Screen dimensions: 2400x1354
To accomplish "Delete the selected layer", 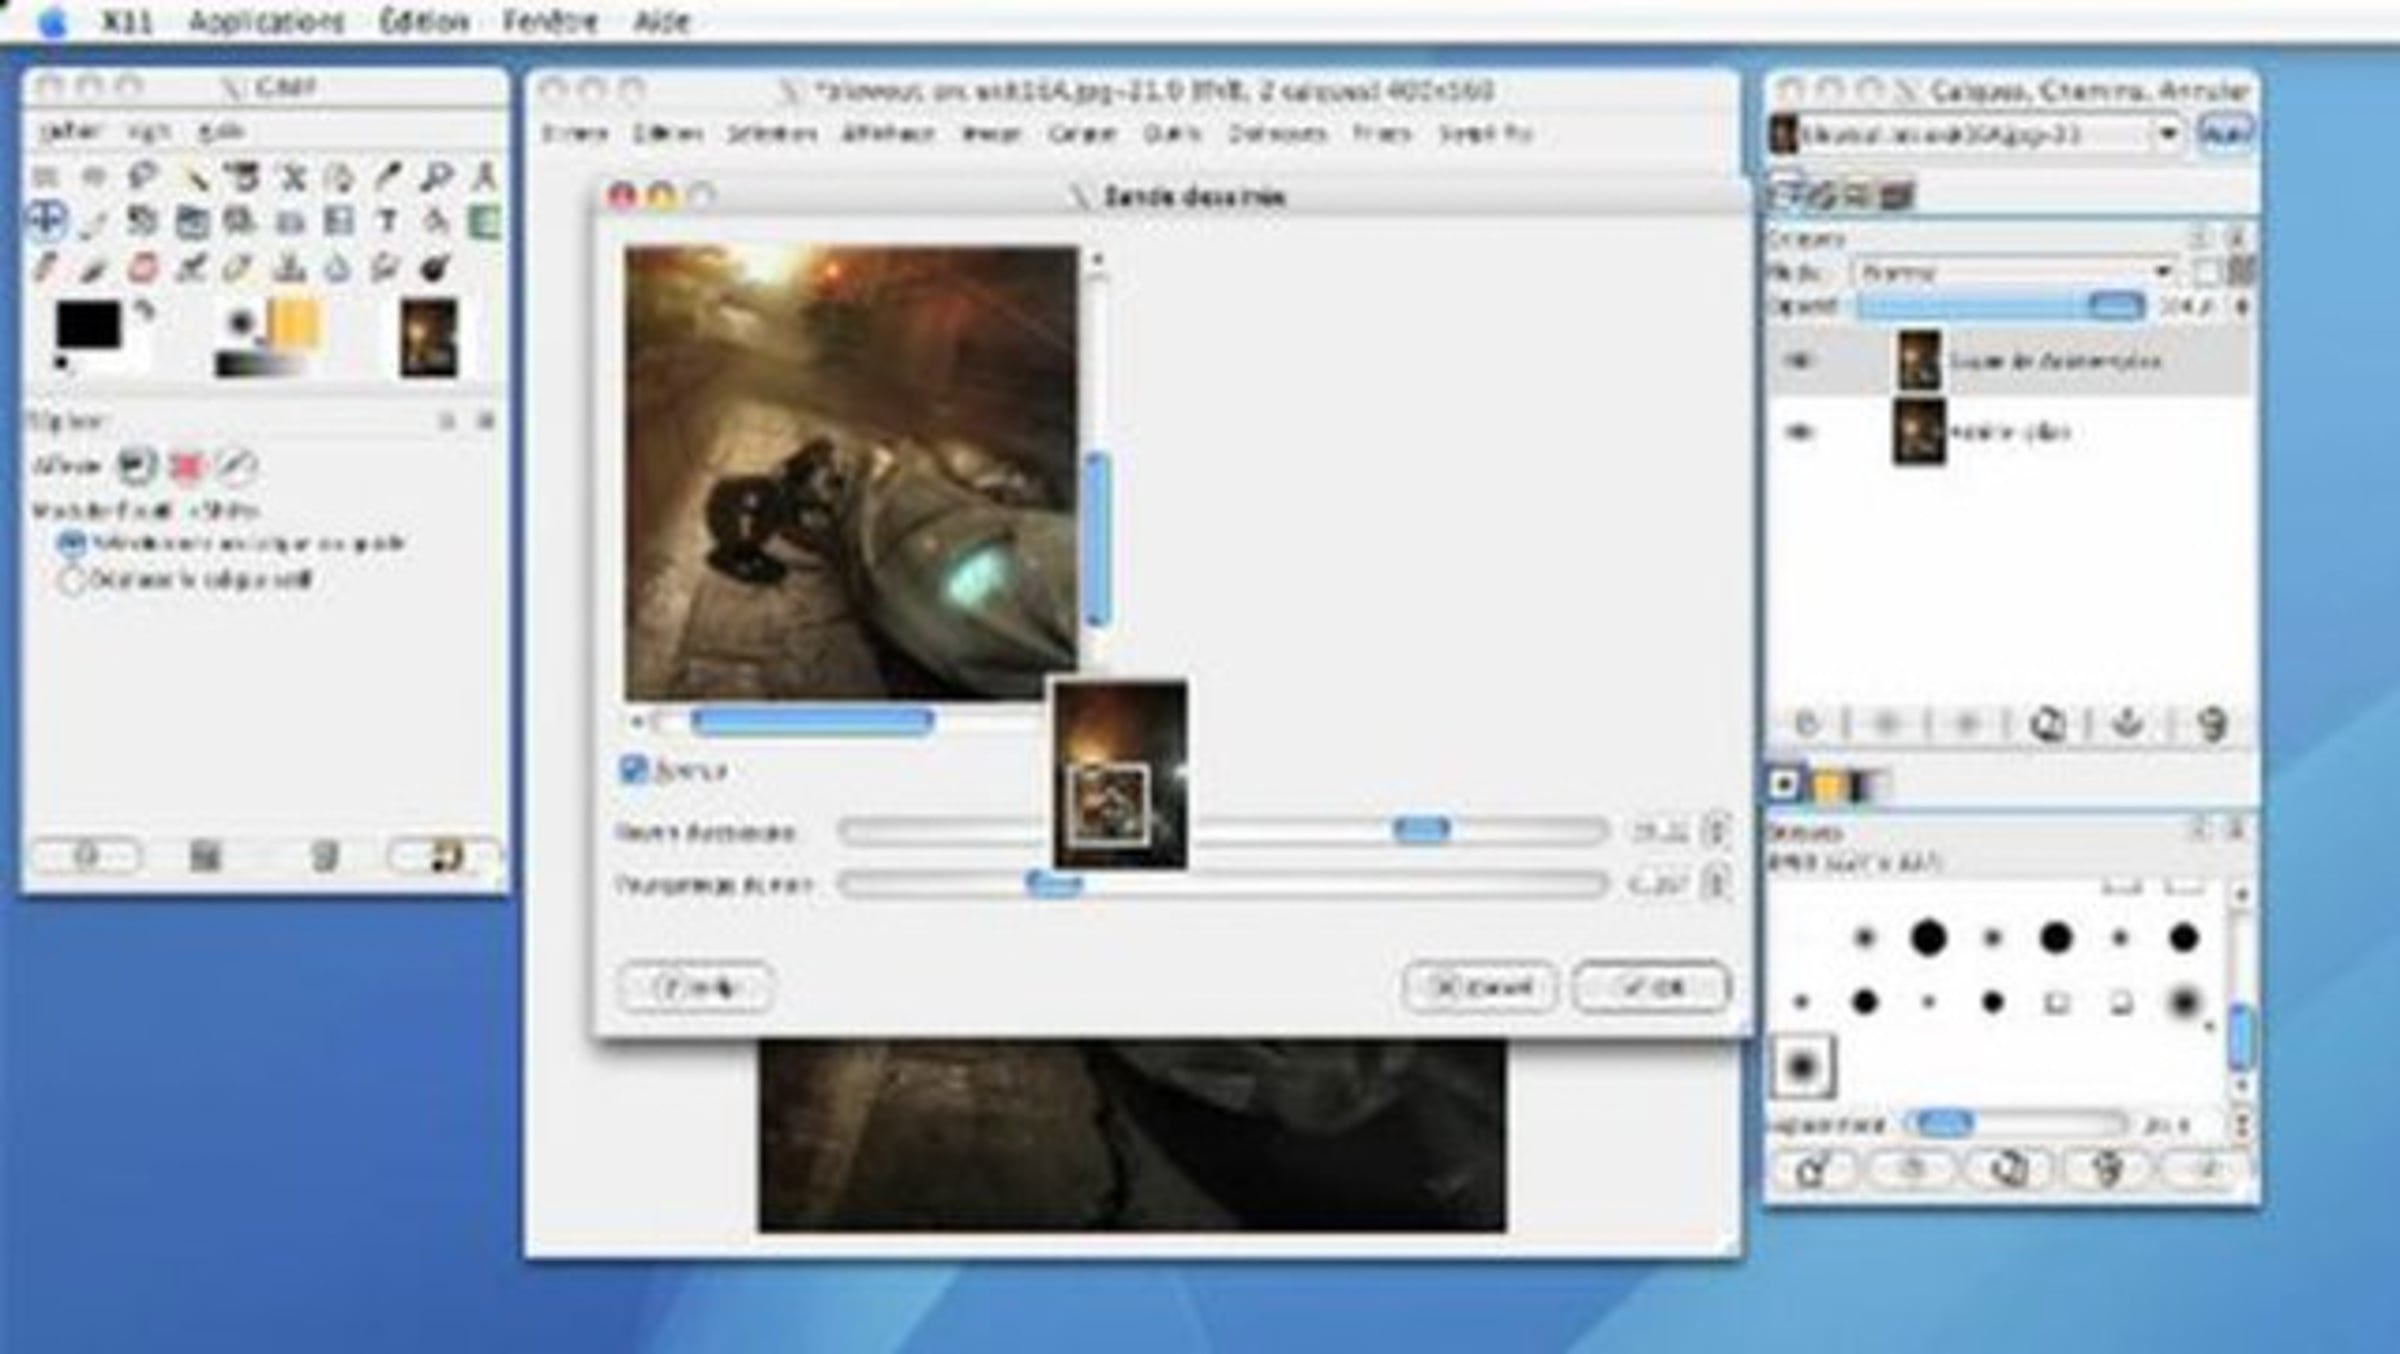I will click(x=2211, y=723).
